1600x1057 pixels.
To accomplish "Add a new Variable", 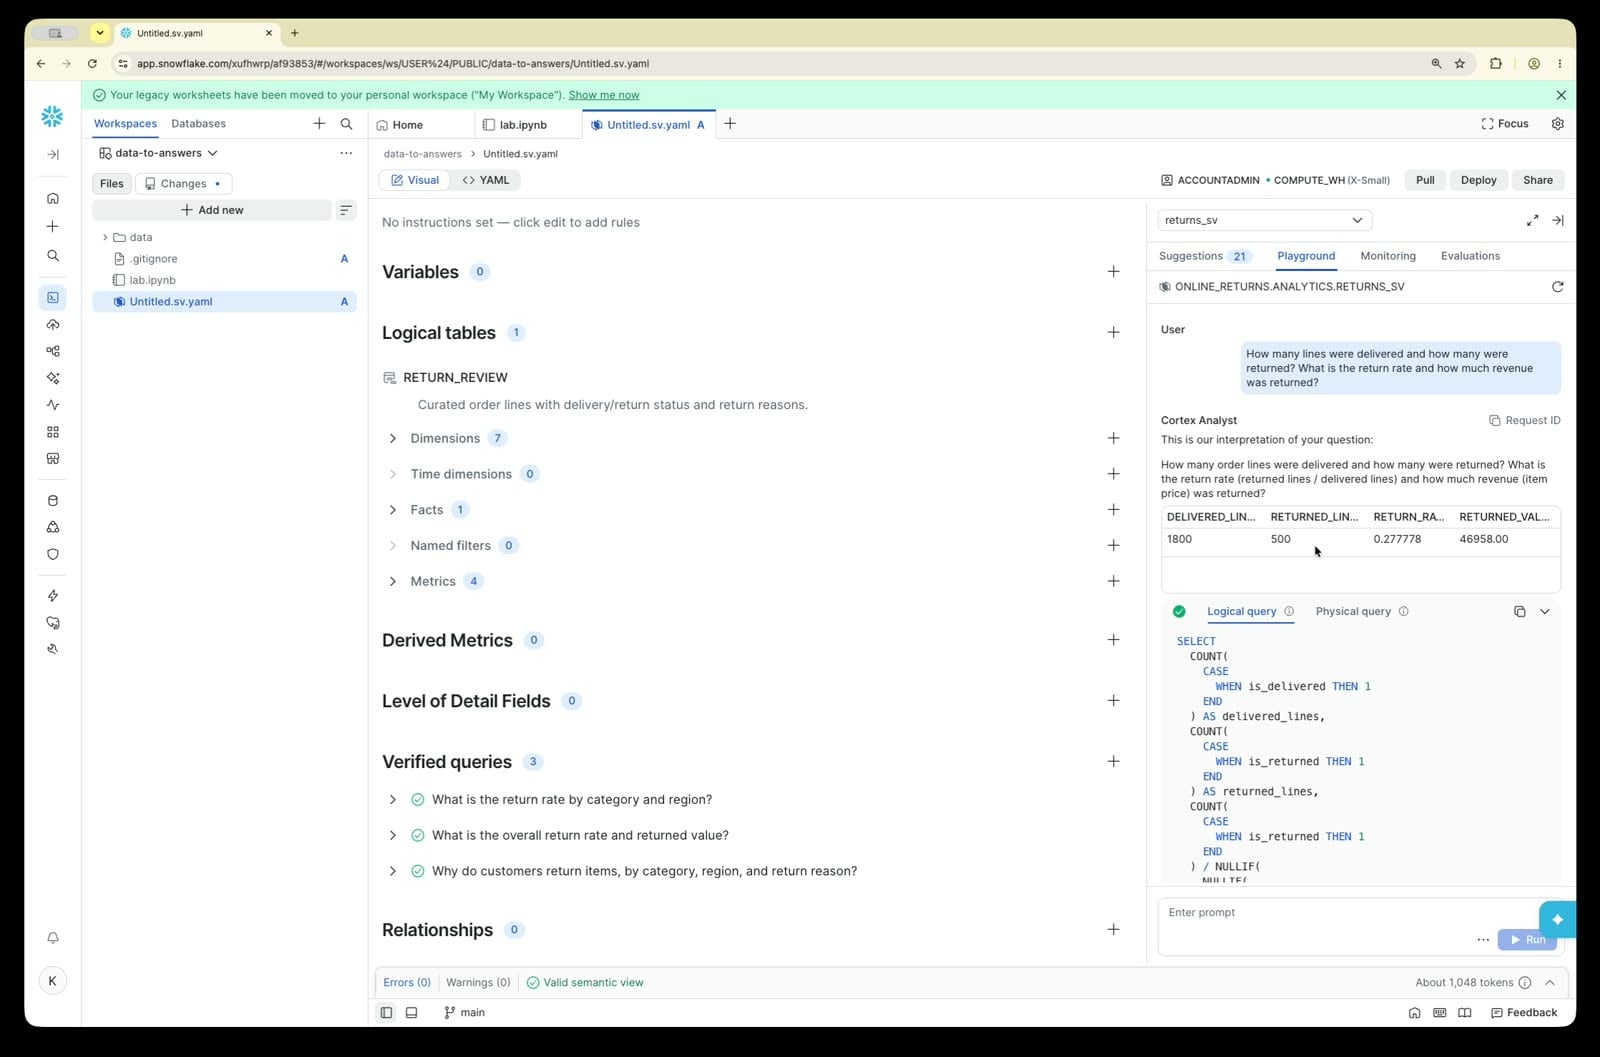I will click(1113, 272).
